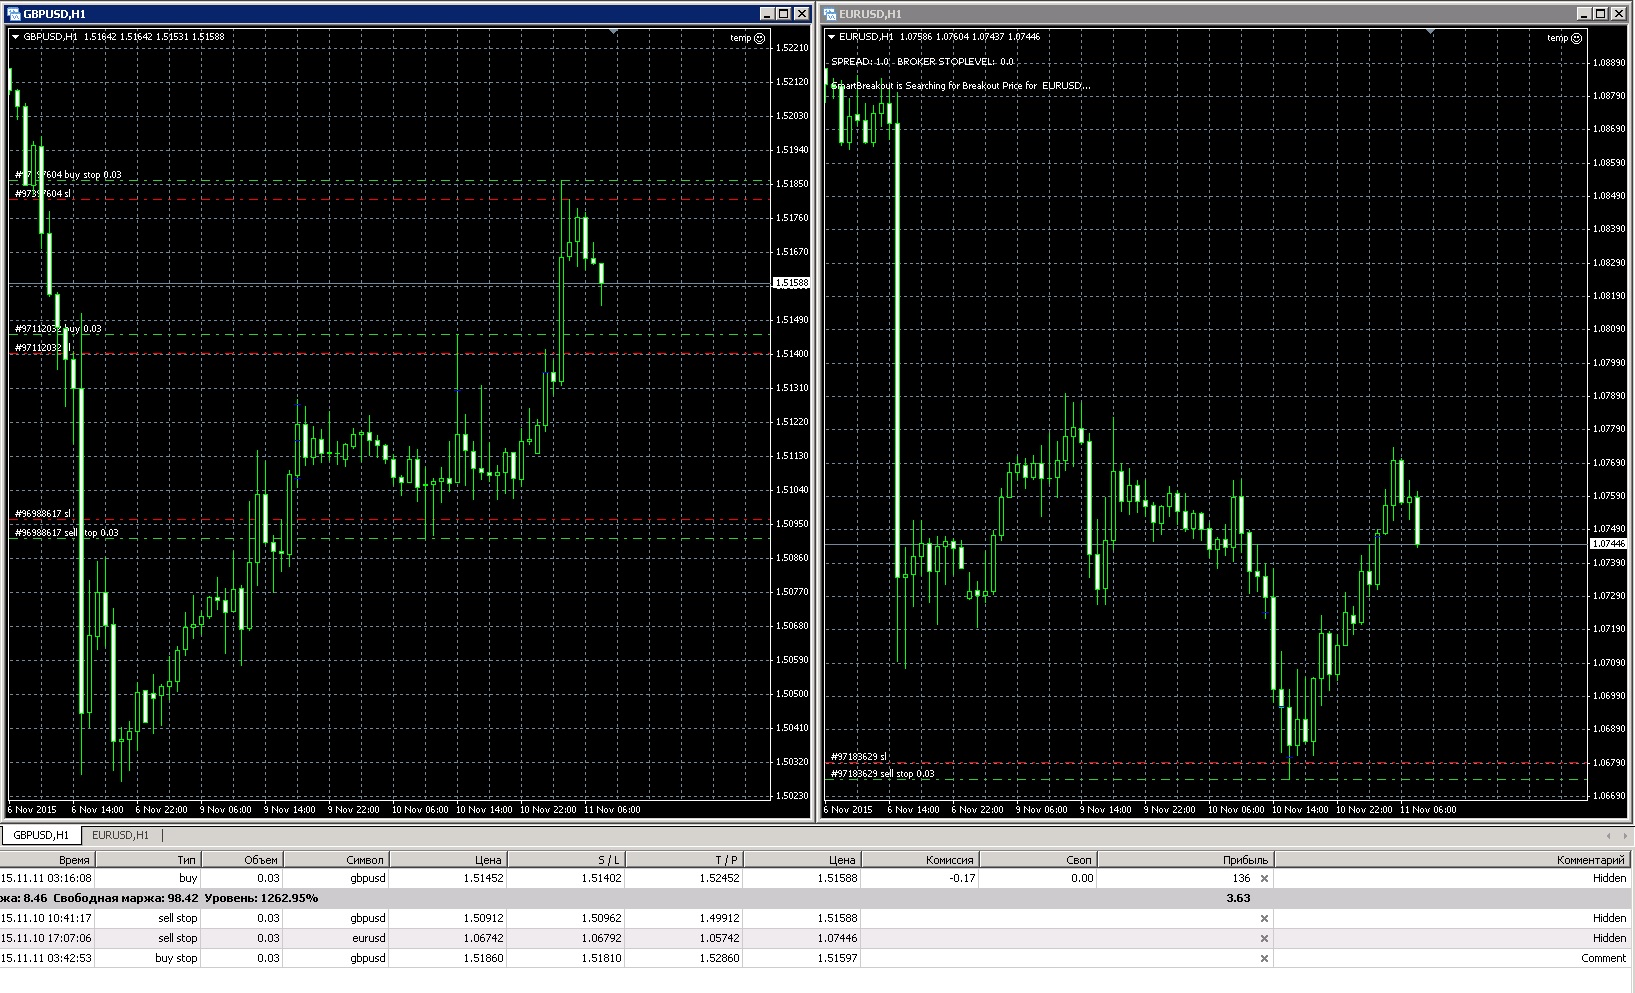Select the #96988617 sell stop 0.03 order line label

(x=66, y=533)
